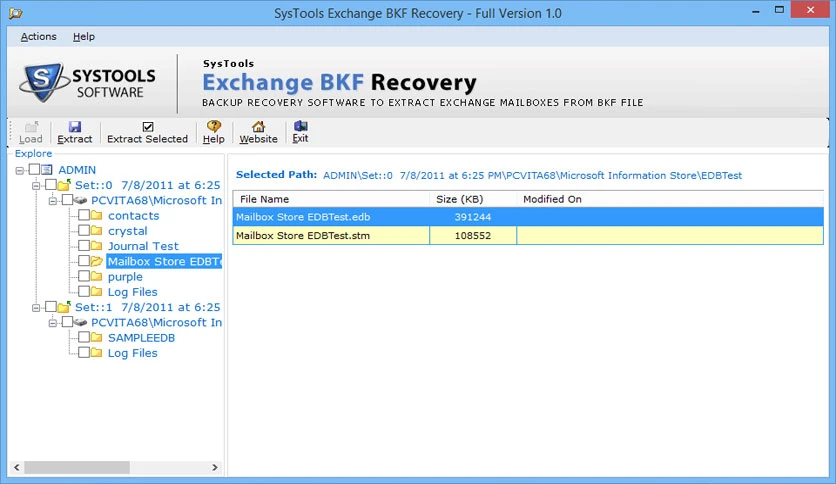The height and width of the screenshot is (484, 836).
Task: Collapse the ADMIN tree node
Action: 20,171
